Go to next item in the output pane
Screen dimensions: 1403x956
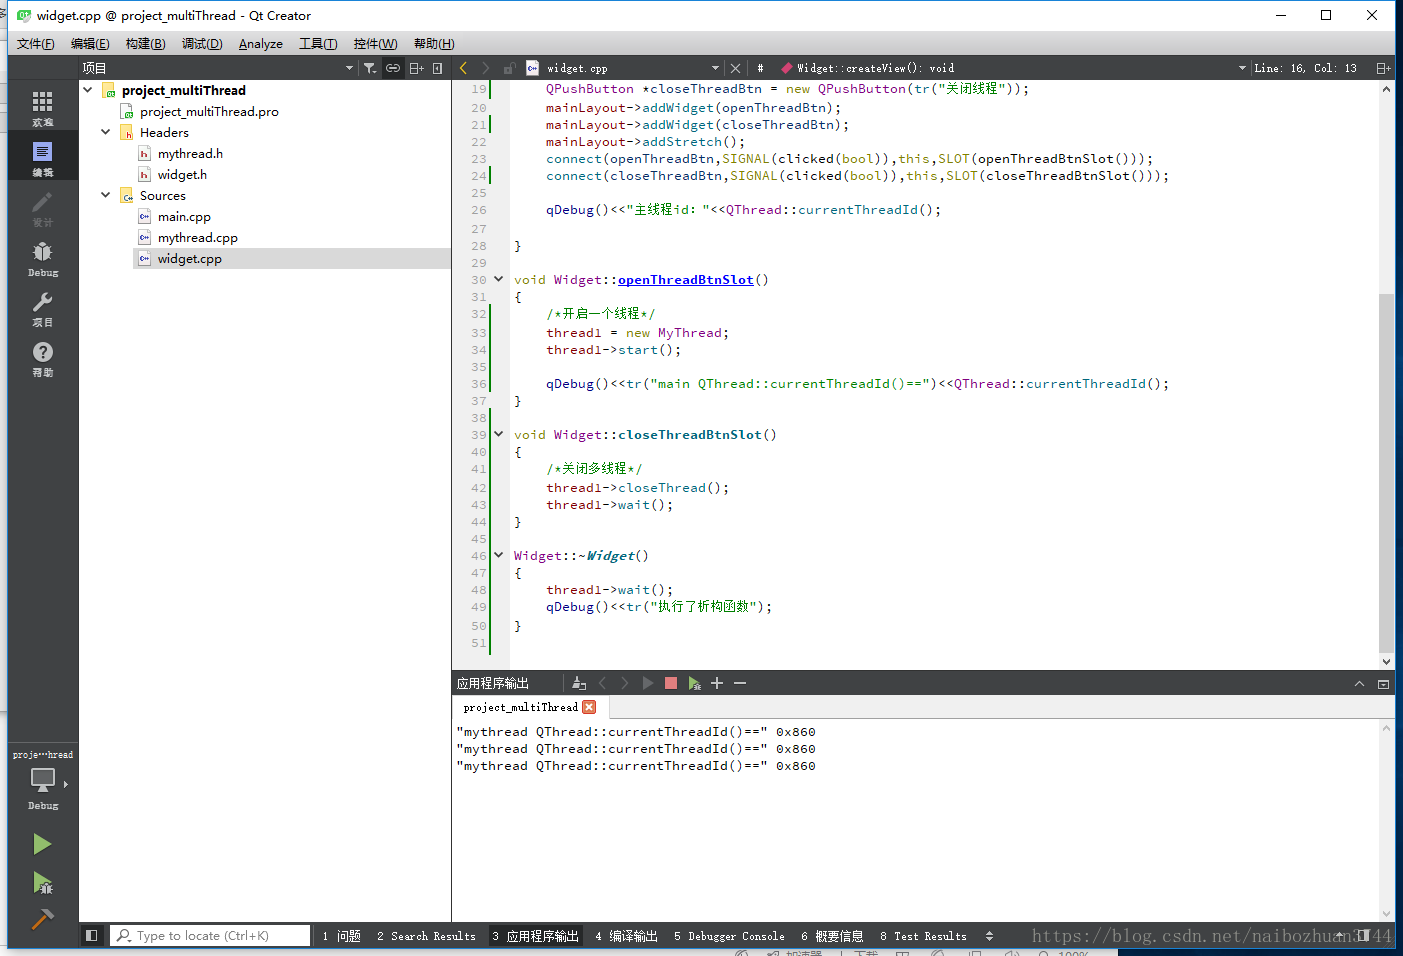click(625, 683)
